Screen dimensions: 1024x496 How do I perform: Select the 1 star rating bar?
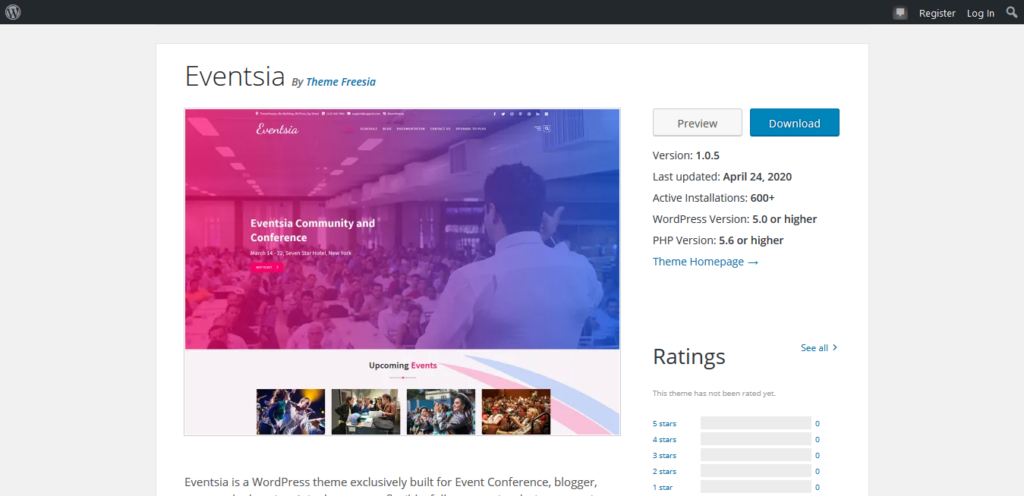tap(756, 486)
